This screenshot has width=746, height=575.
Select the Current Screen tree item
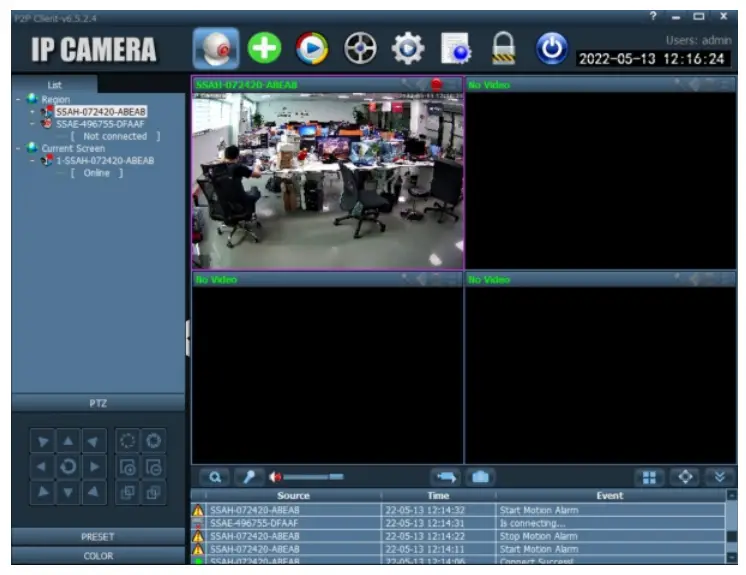(73, 148)
